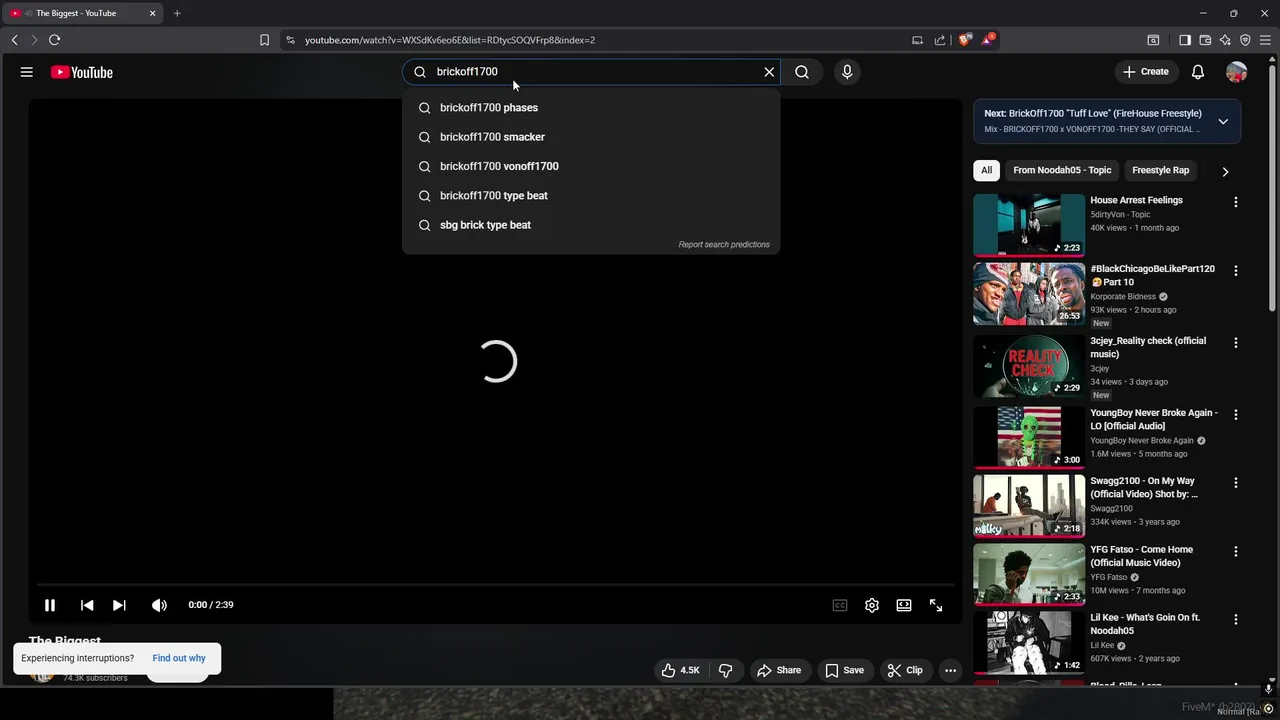The image size is (1280, 720).
Task: Pause the video playback
Action: 50,605
